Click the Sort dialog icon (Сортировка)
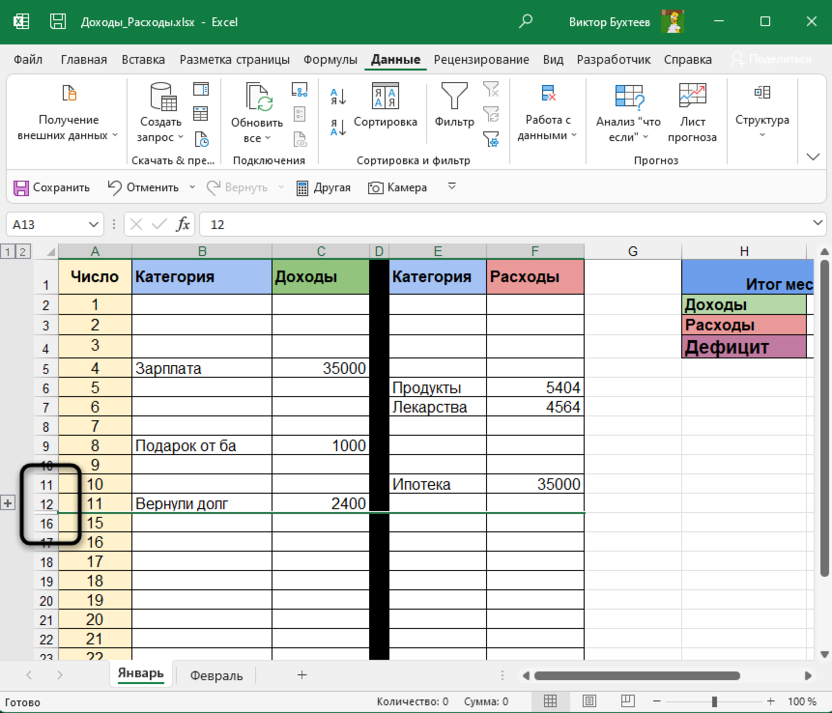 click(x=385, y=105)
